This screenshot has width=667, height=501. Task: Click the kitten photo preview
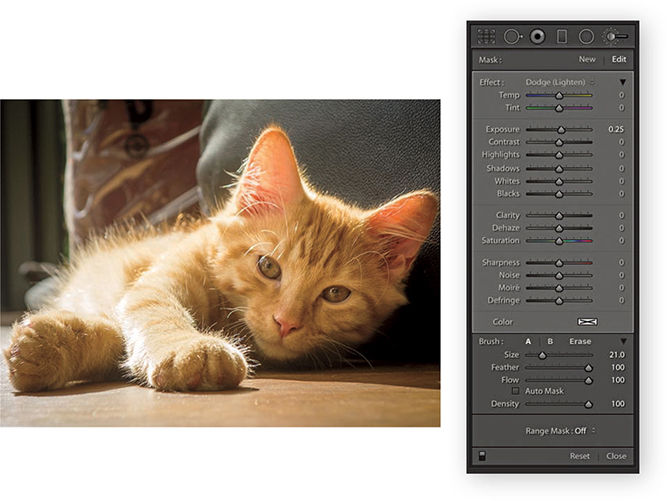pos(220,263)
